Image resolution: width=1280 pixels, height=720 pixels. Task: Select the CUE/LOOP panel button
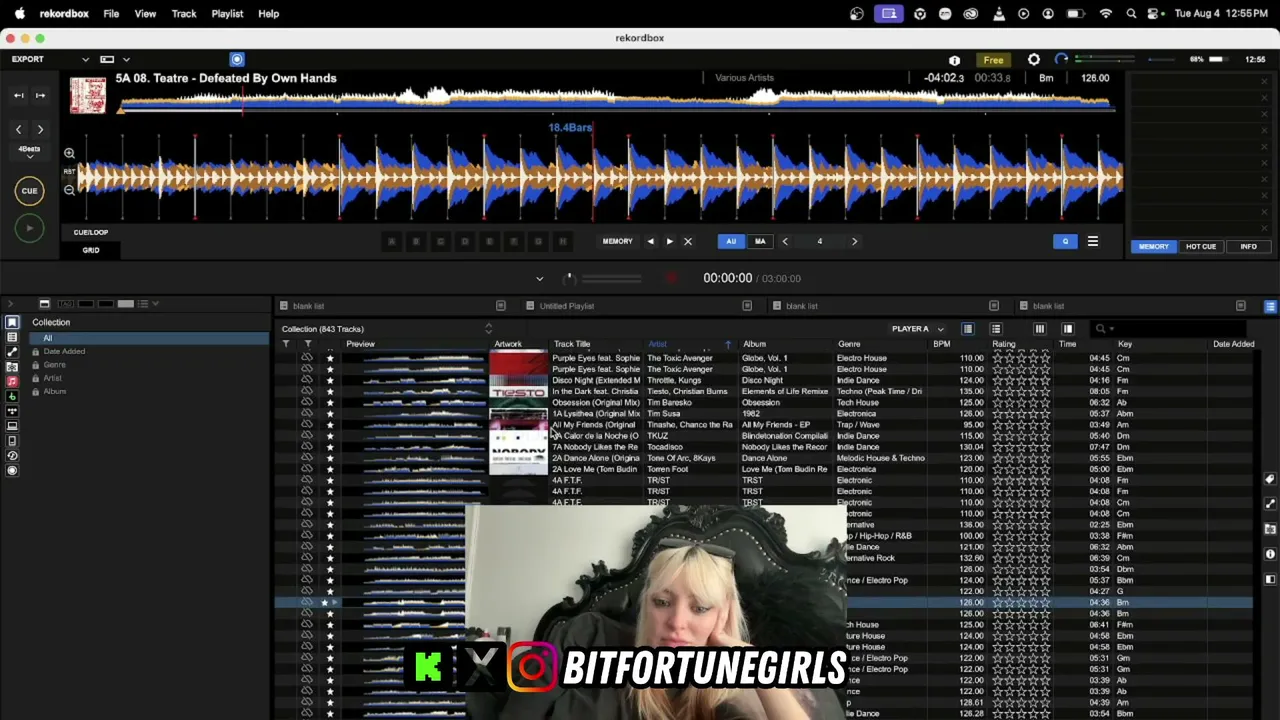[91, 232]
